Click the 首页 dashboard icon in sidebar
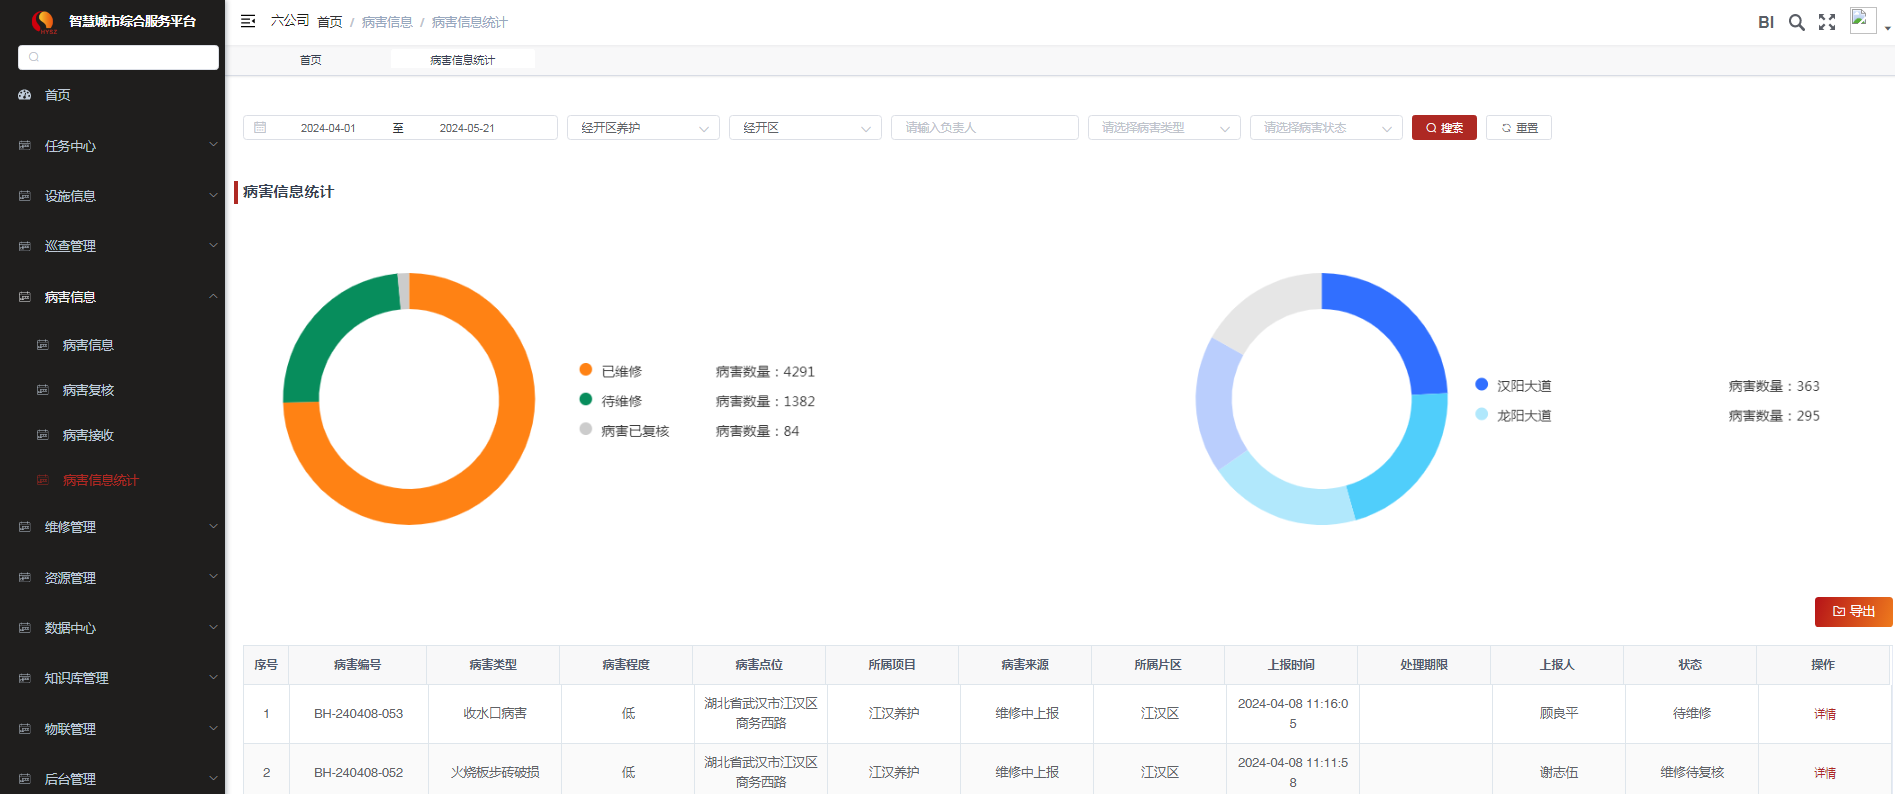The width and height of the screenshot is (1895, 794). (25, 95)
